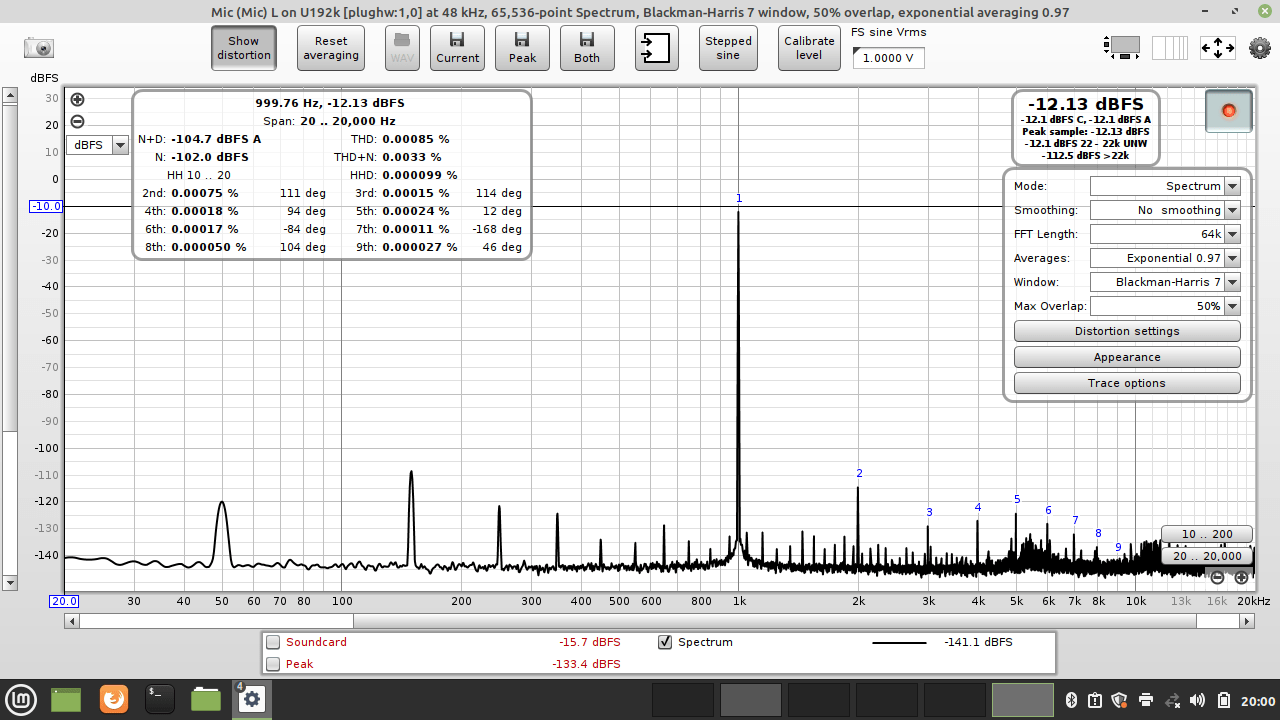Click the horizontal scrollbar right arrow

[1247, 621]
